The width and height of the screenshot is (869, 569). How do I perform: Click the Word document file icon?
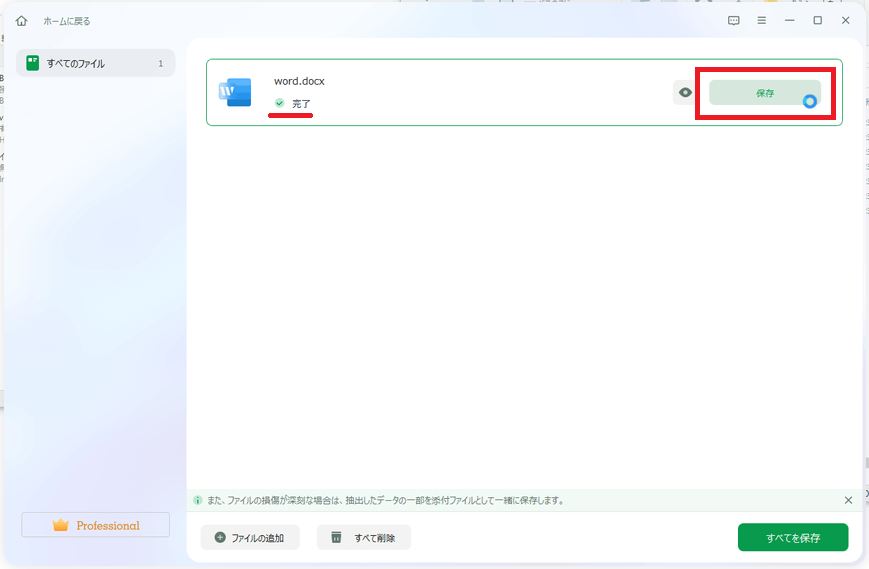[235, 93]
